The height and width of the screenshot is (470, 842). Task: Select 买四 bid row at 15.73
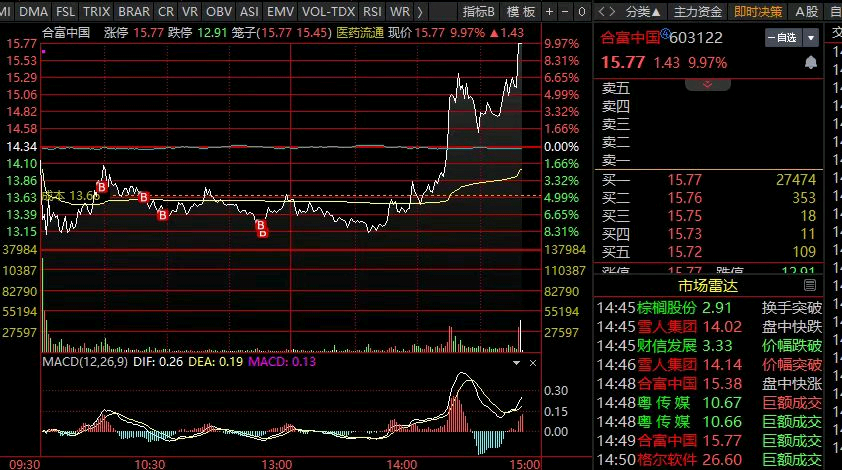(x=708, y=234)
